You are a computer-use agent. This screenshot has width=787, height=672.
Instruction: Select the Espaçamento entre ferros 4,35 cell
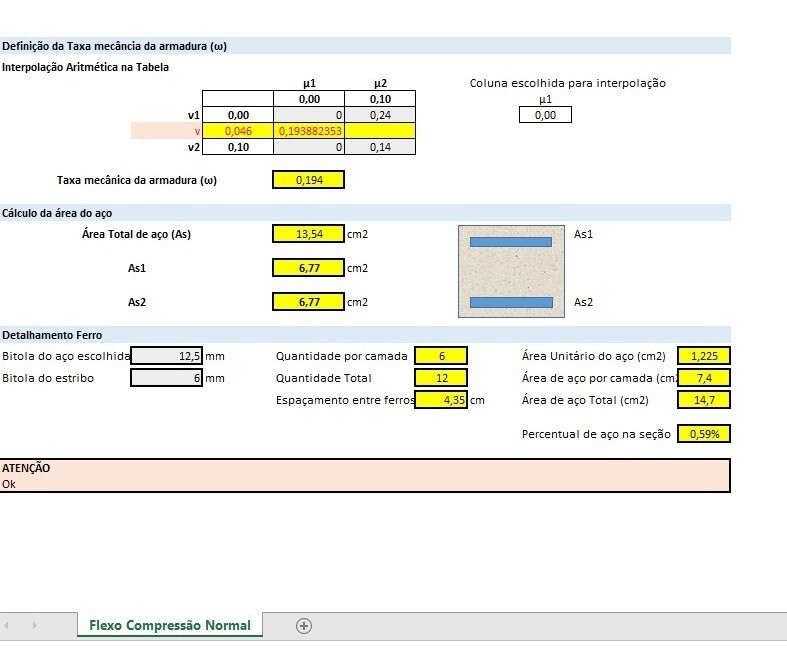(x=440, y=400)
